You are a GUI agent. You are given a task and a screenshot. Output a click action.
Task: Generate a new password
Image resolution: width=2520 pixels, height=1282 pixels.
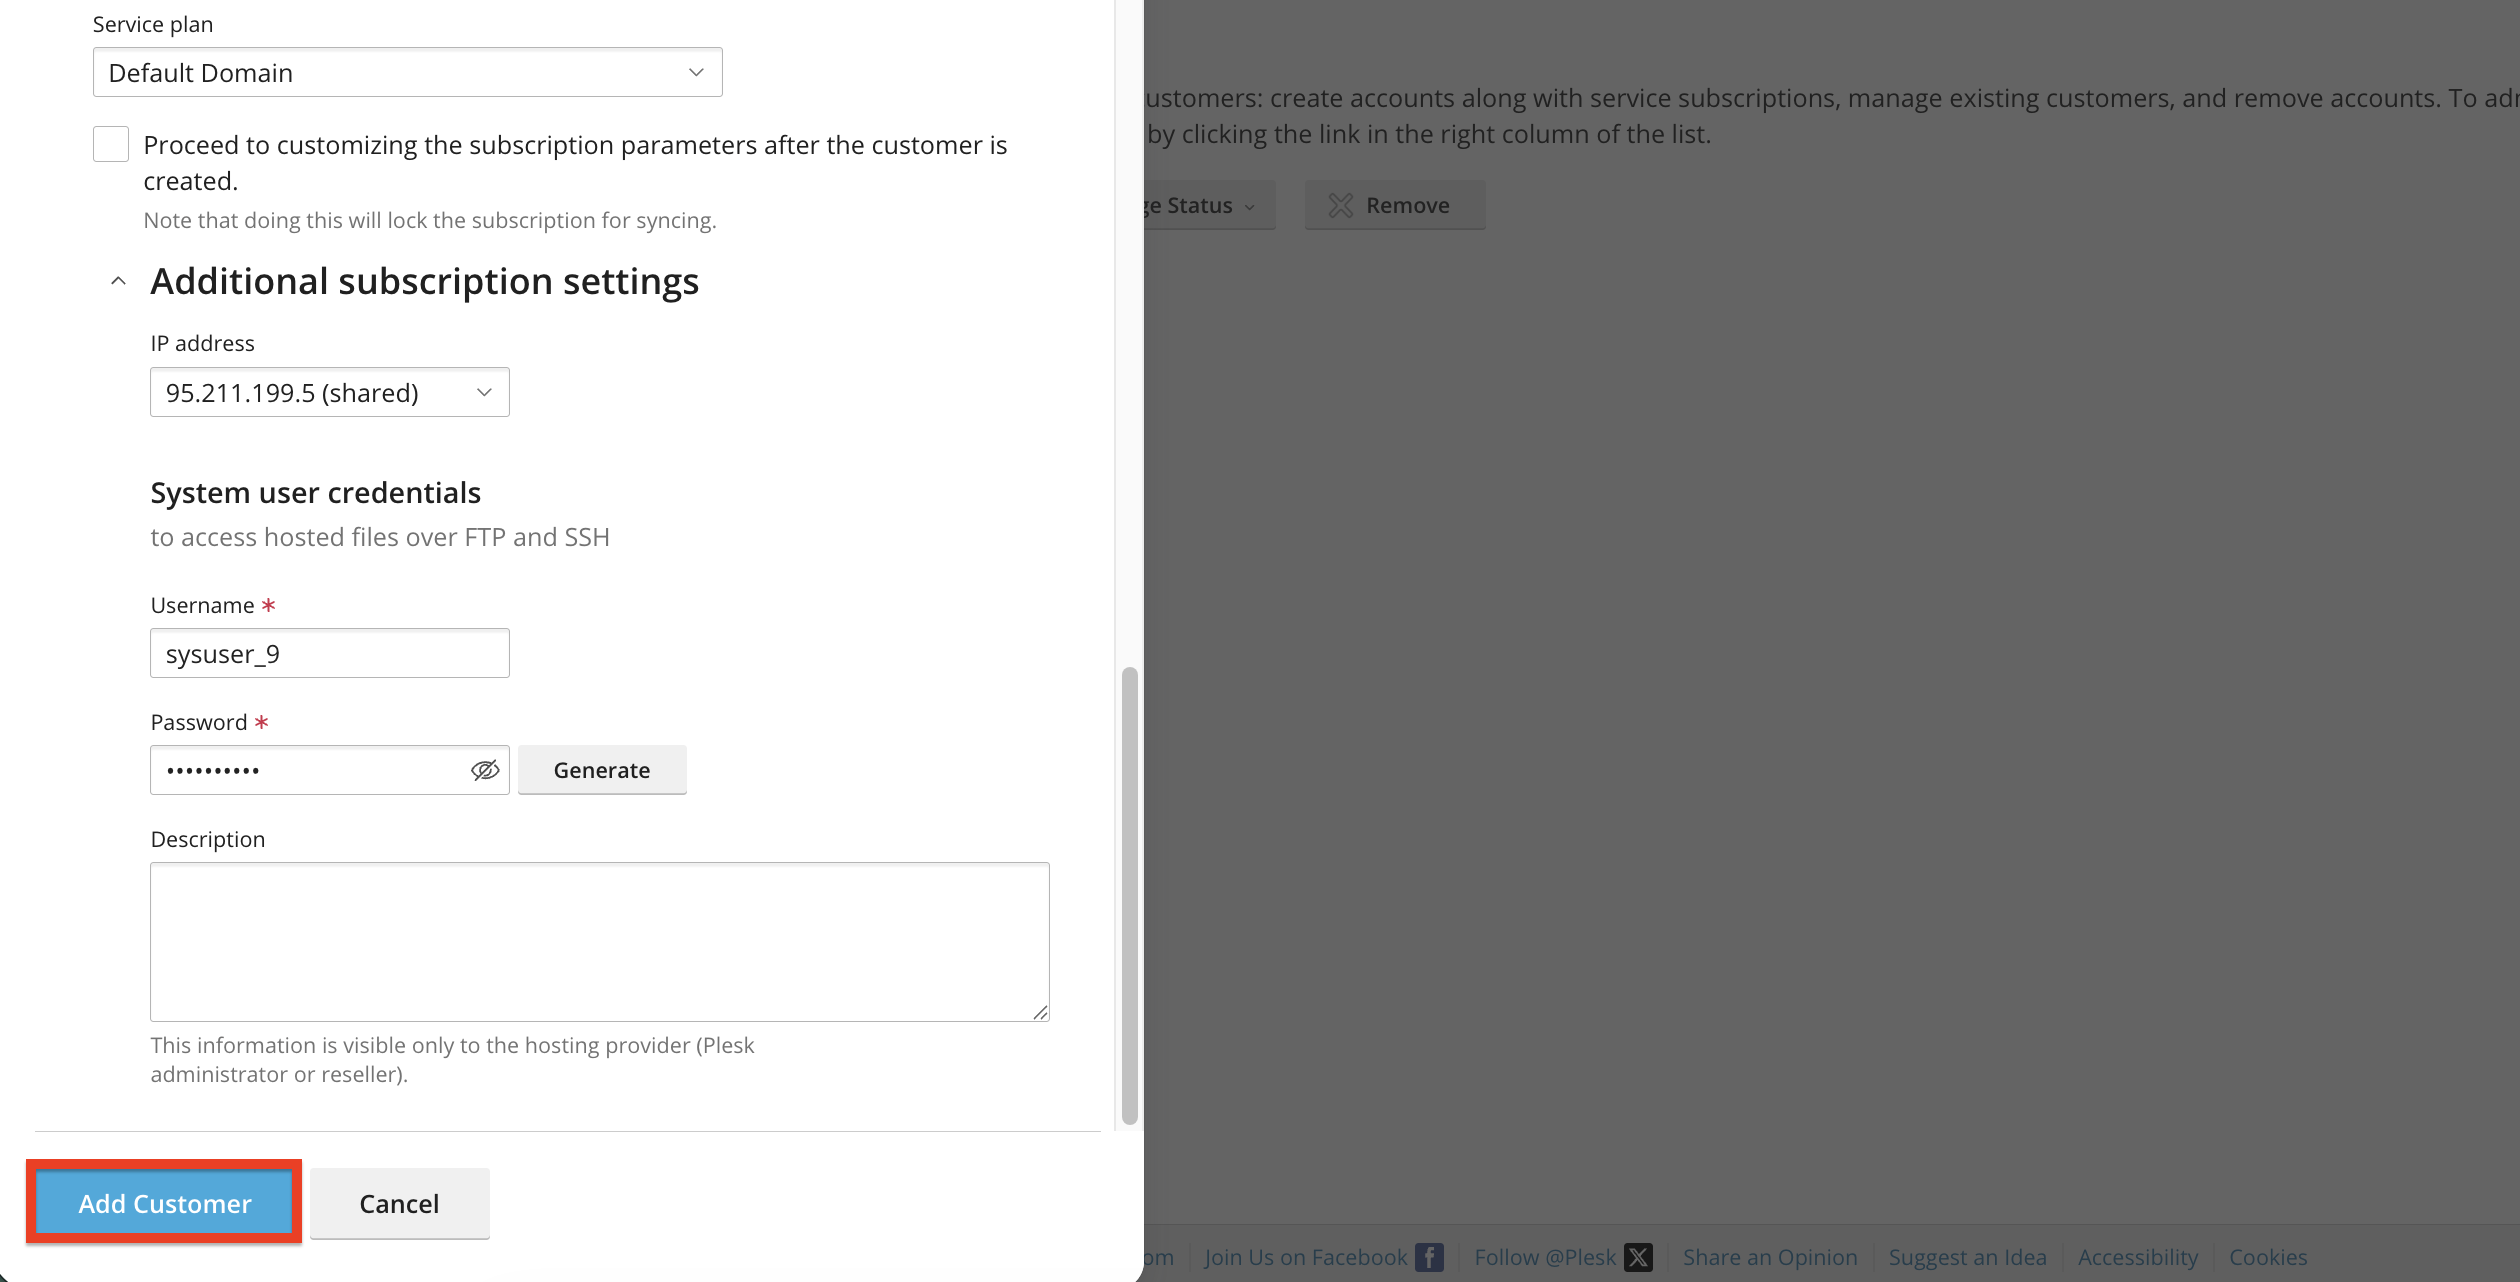point(602,770)
